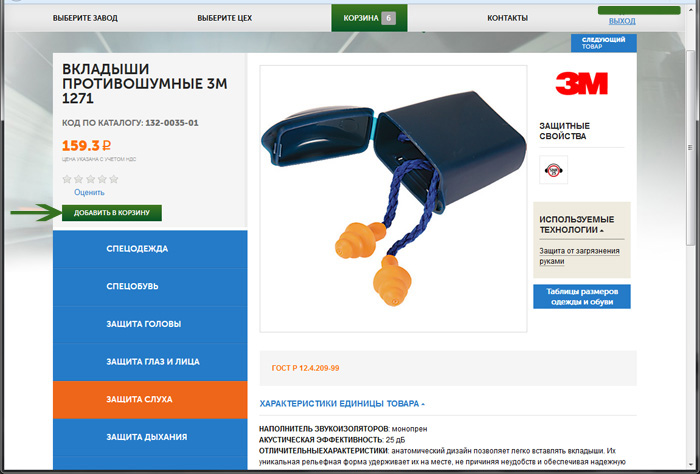
Task: Open the КОНТАКТЫ page
Action: [x=507, y=18]
